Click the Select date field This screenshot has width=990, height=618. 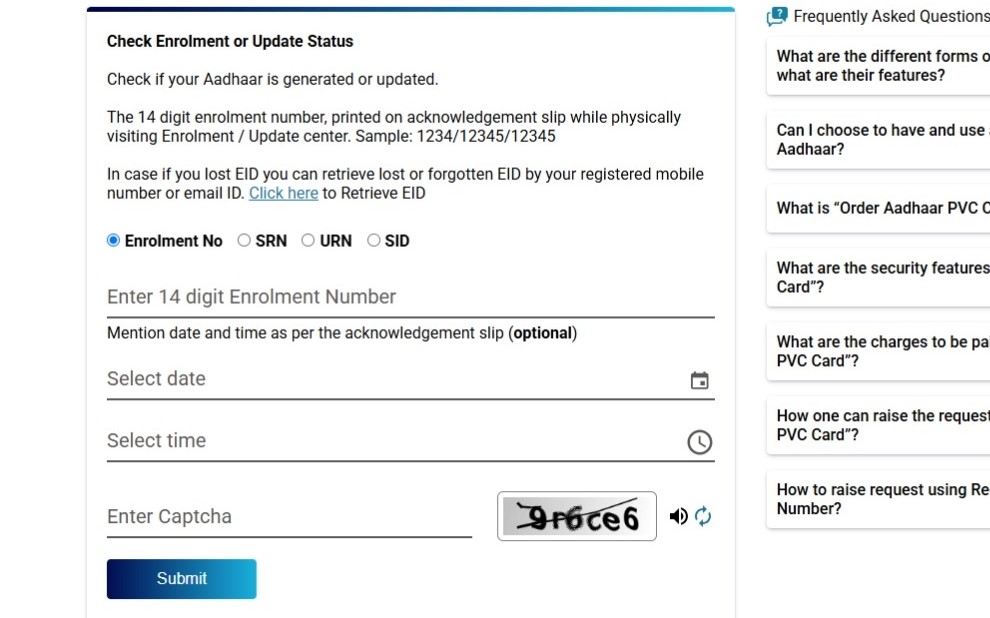[410, 379]
